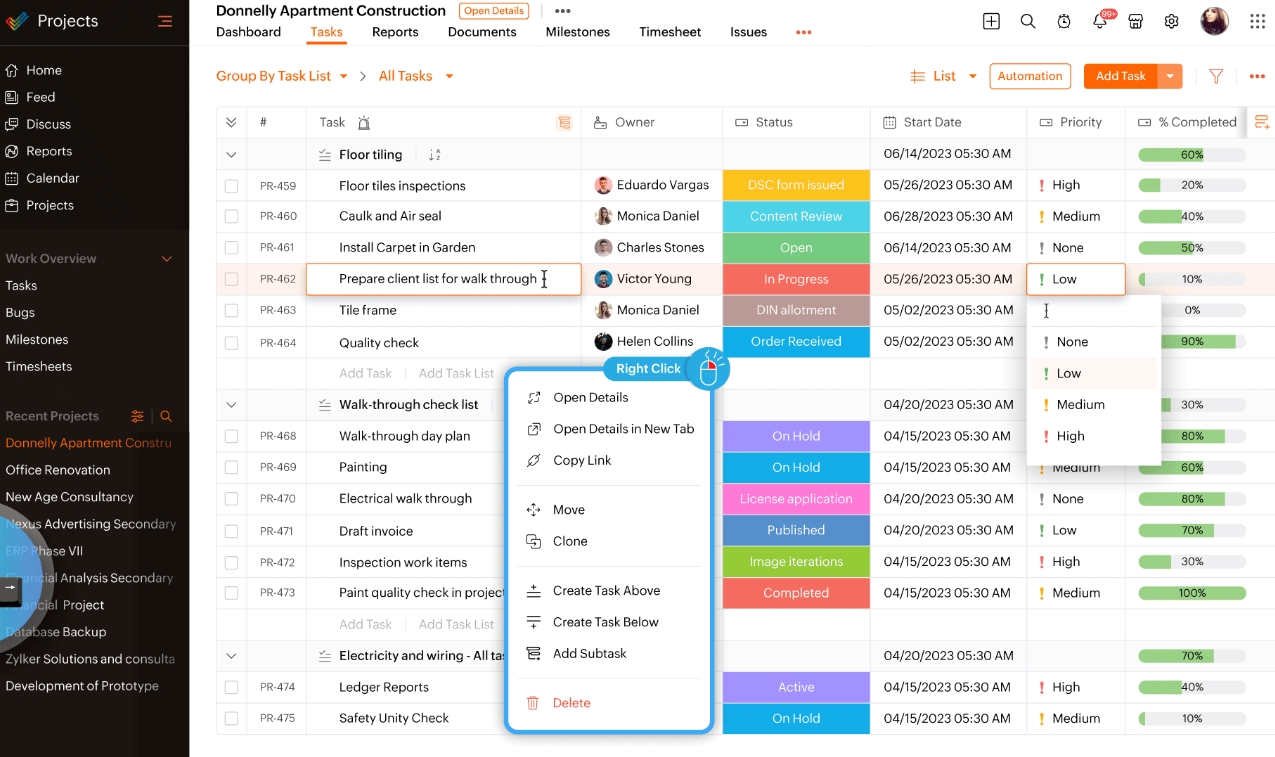Collapse the Floor tiling task group
Viewport: 1275px width, 757px height.
click(231, 154)
